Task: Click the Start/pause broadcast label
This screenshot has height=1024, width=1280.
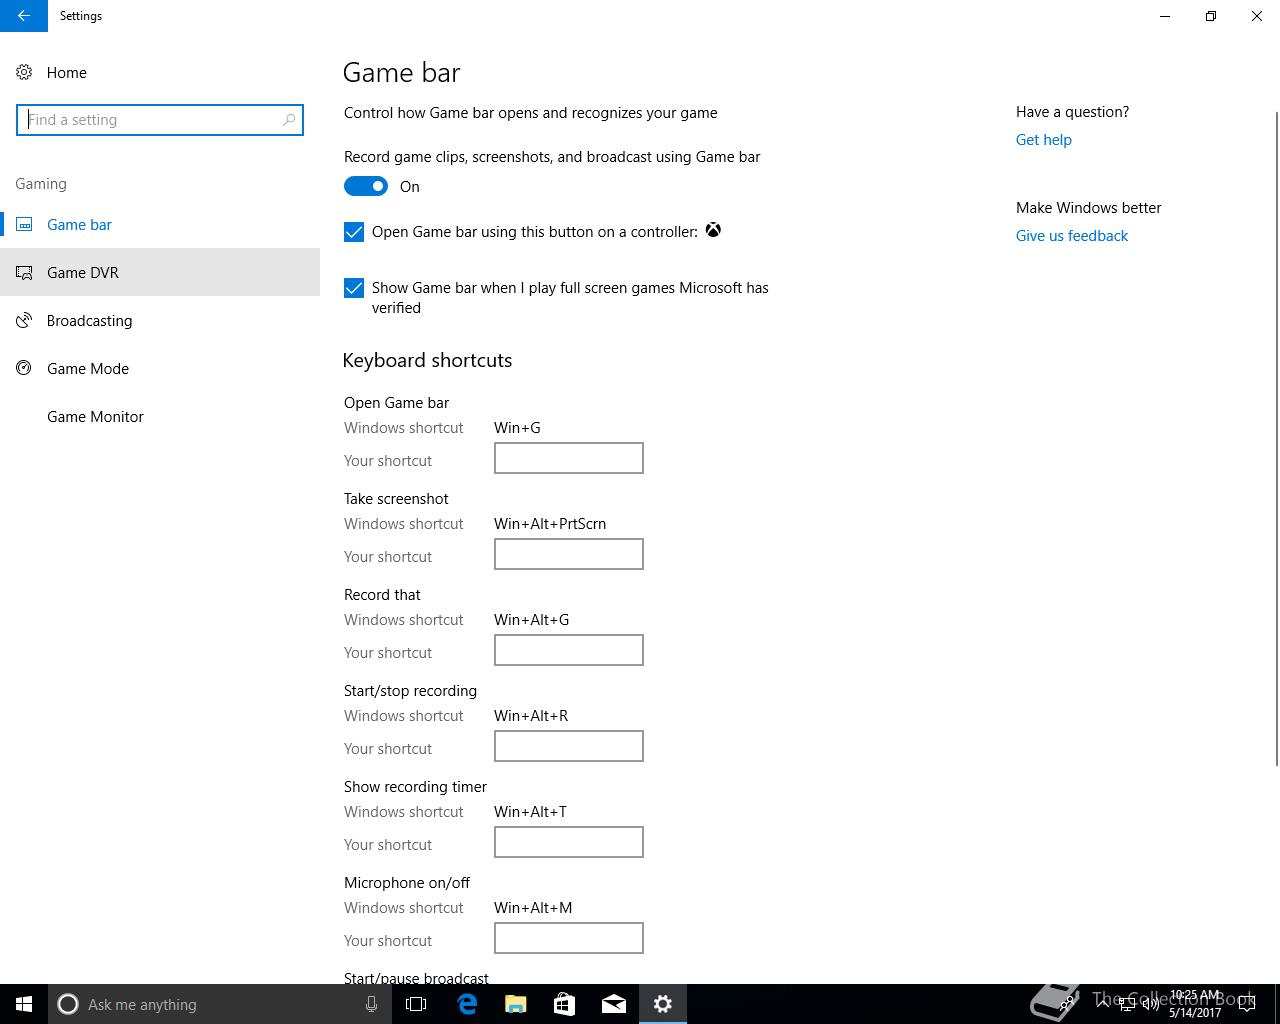Action: (x=416, y=978)
